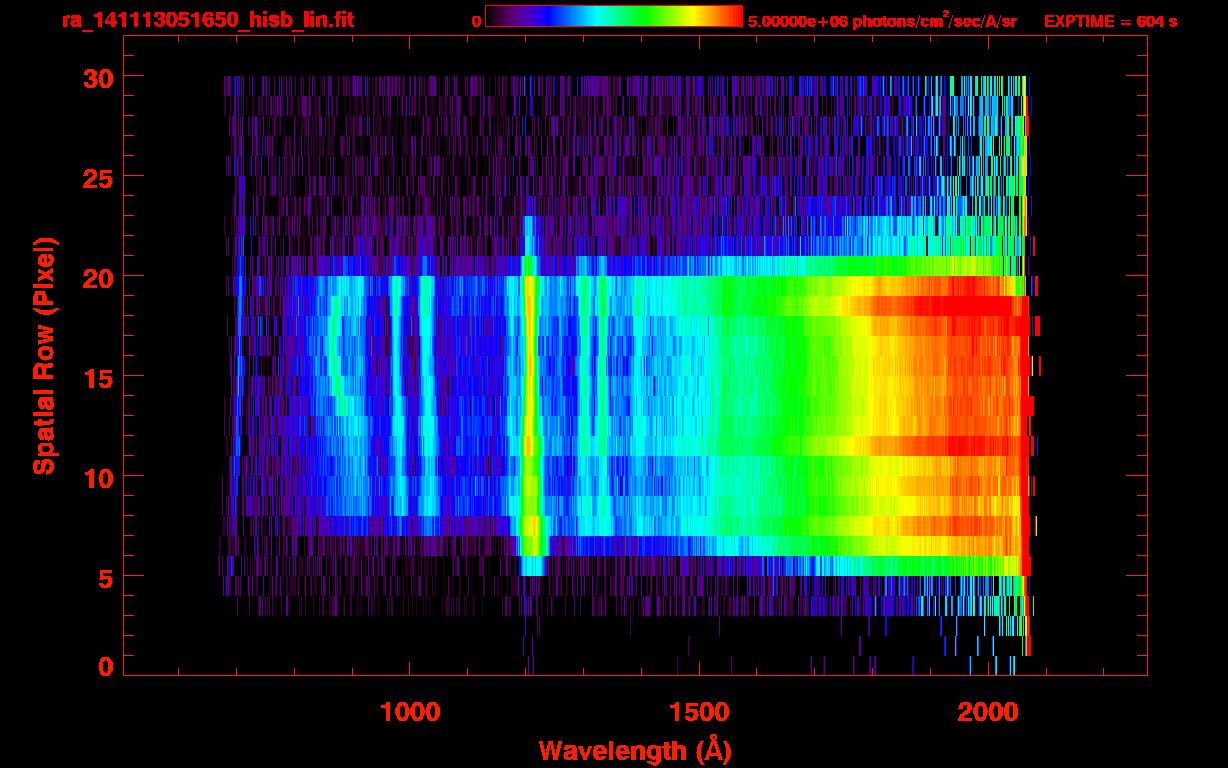Click the y-axis tick label 0
The image size is (1228, 768).
click(105, 666)
